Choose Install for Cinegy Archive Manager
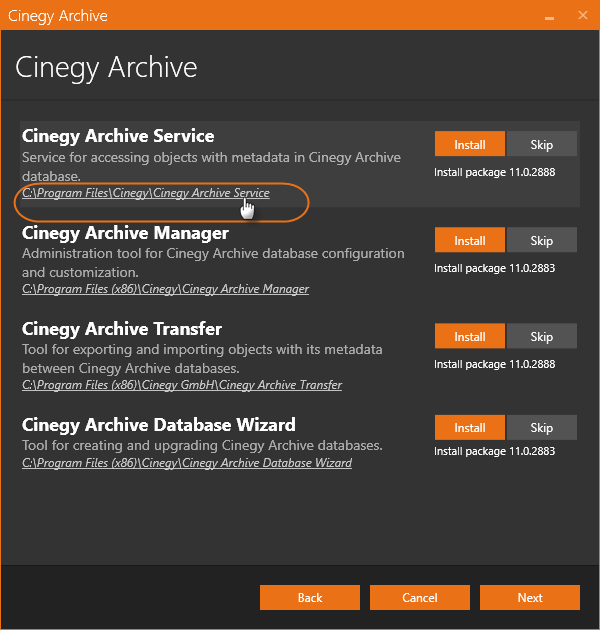Screen dimensions: 600x630 (x=469, y=240)
